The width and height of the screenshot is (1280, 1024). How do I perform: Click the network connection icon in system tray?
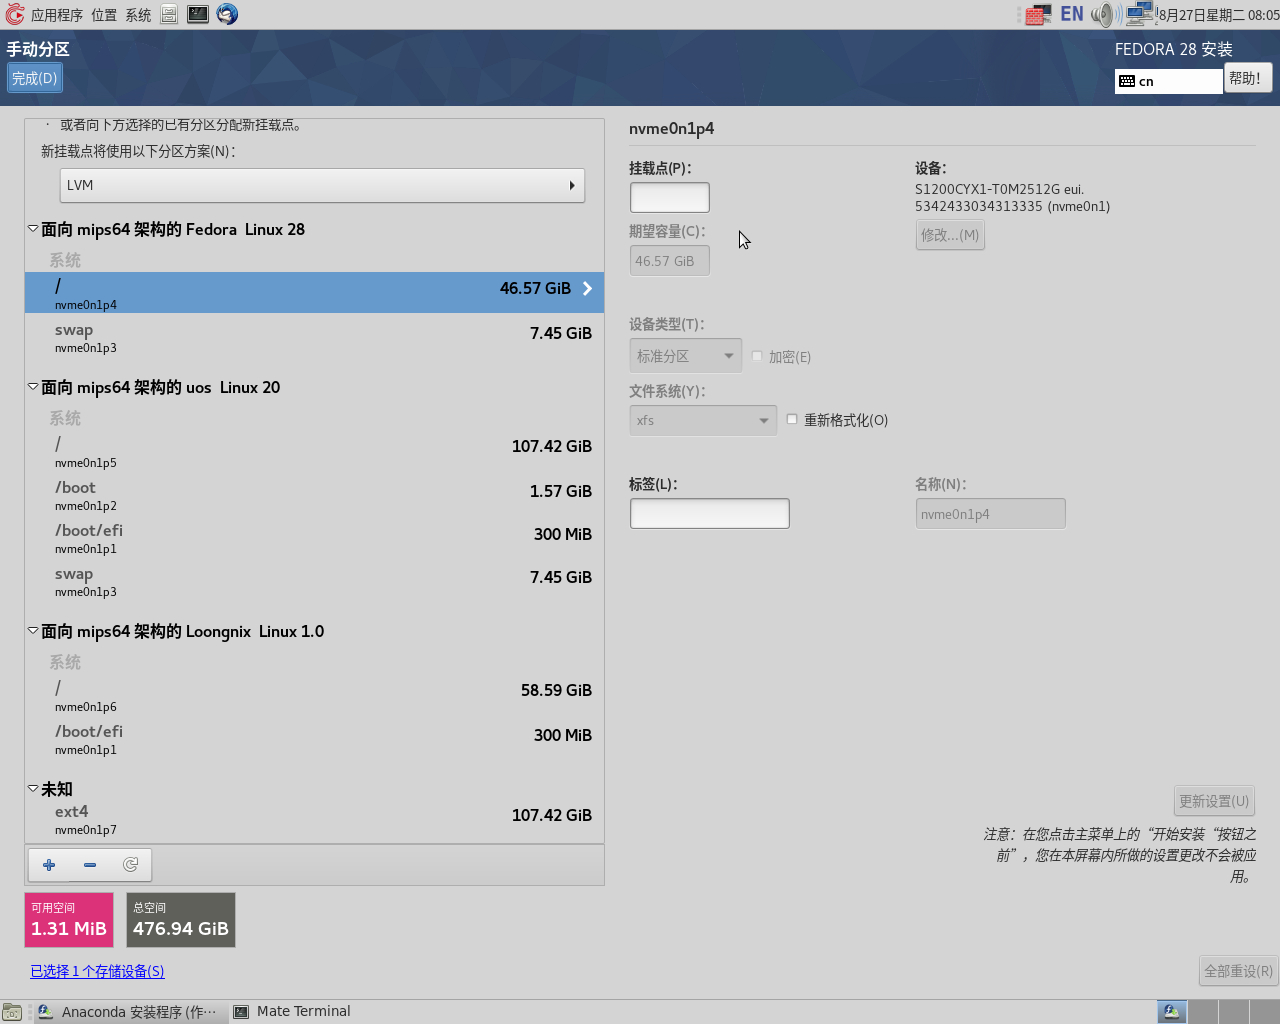coord(1139,14)
